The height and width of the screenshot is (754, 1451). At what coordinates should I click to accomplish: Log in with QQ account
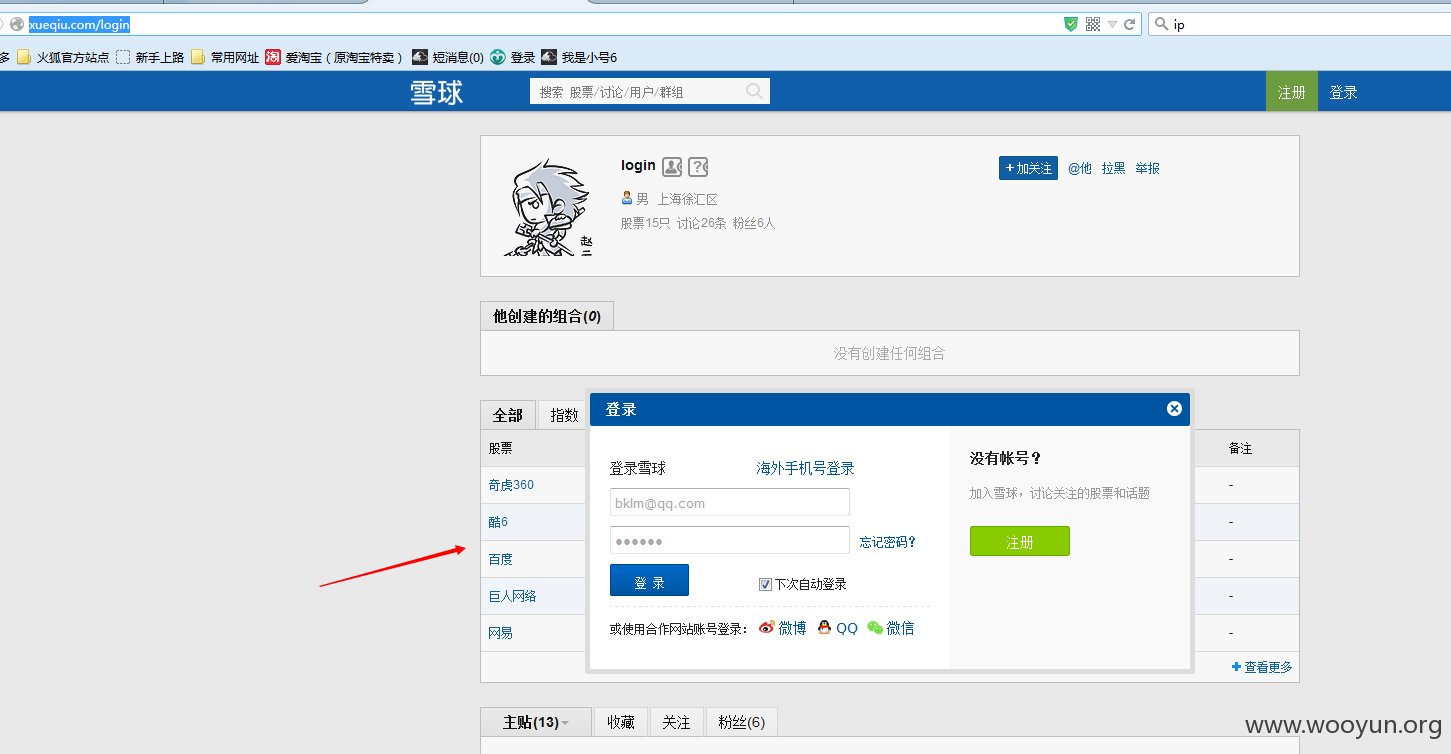(837, 628)
